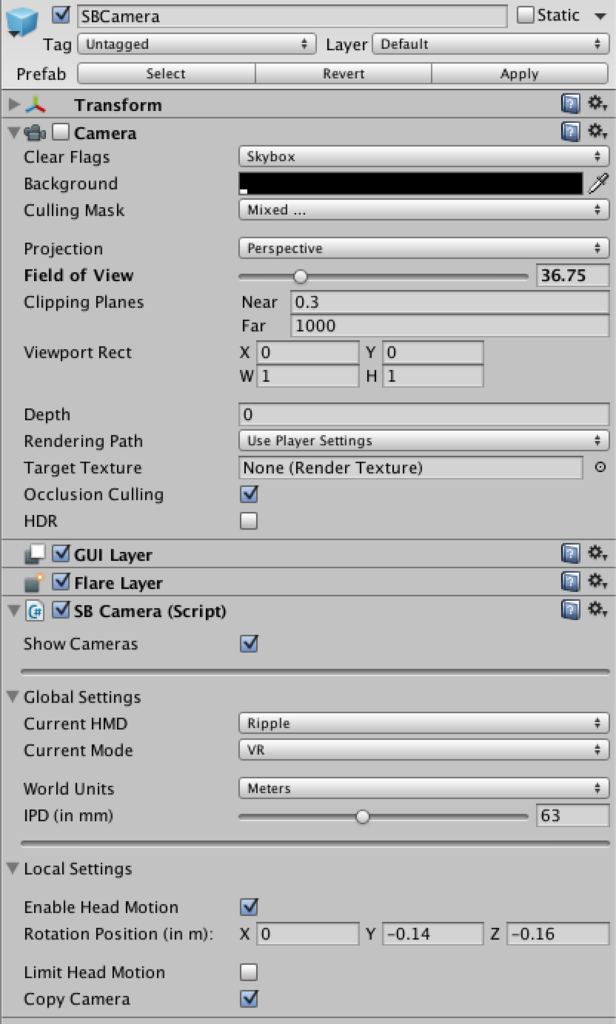Screen dimensions: 616x1024
Task: Open the Culling Mask dropdown
Action: click(424, 210)
